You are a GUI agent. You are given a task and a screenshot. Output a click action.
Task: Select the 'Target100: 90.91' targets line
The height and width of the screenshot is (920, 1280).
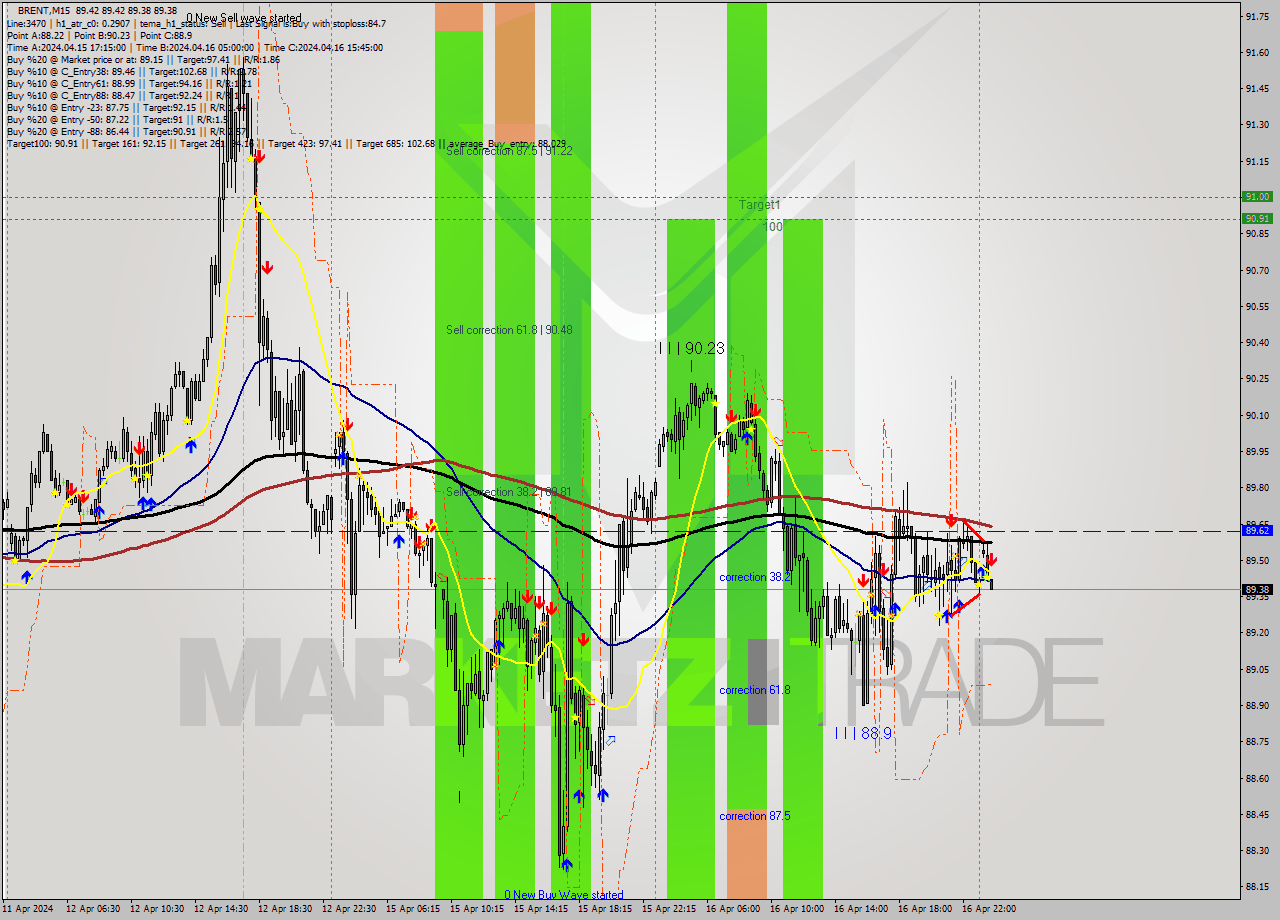pyautogui.click(x=286, y=144)
